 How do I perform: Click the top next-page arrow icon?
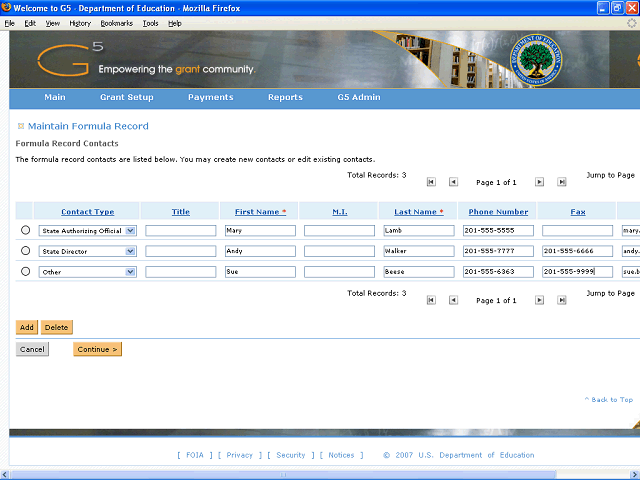point(539,182)
